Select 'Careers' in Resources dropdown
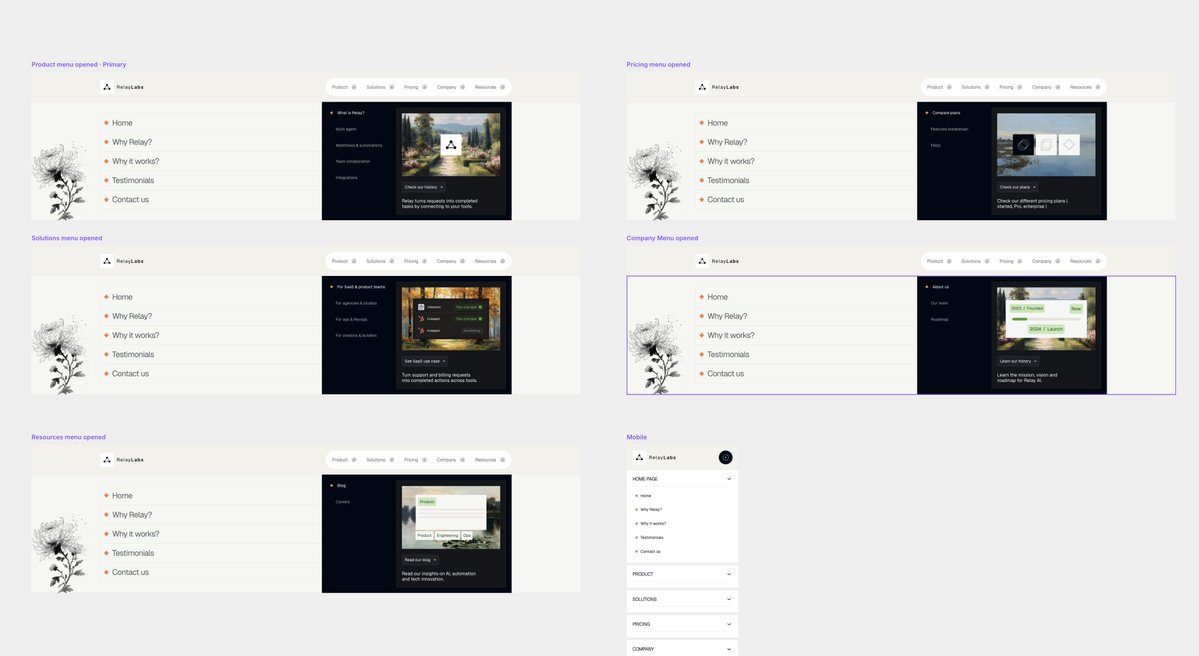 point(343,502)
